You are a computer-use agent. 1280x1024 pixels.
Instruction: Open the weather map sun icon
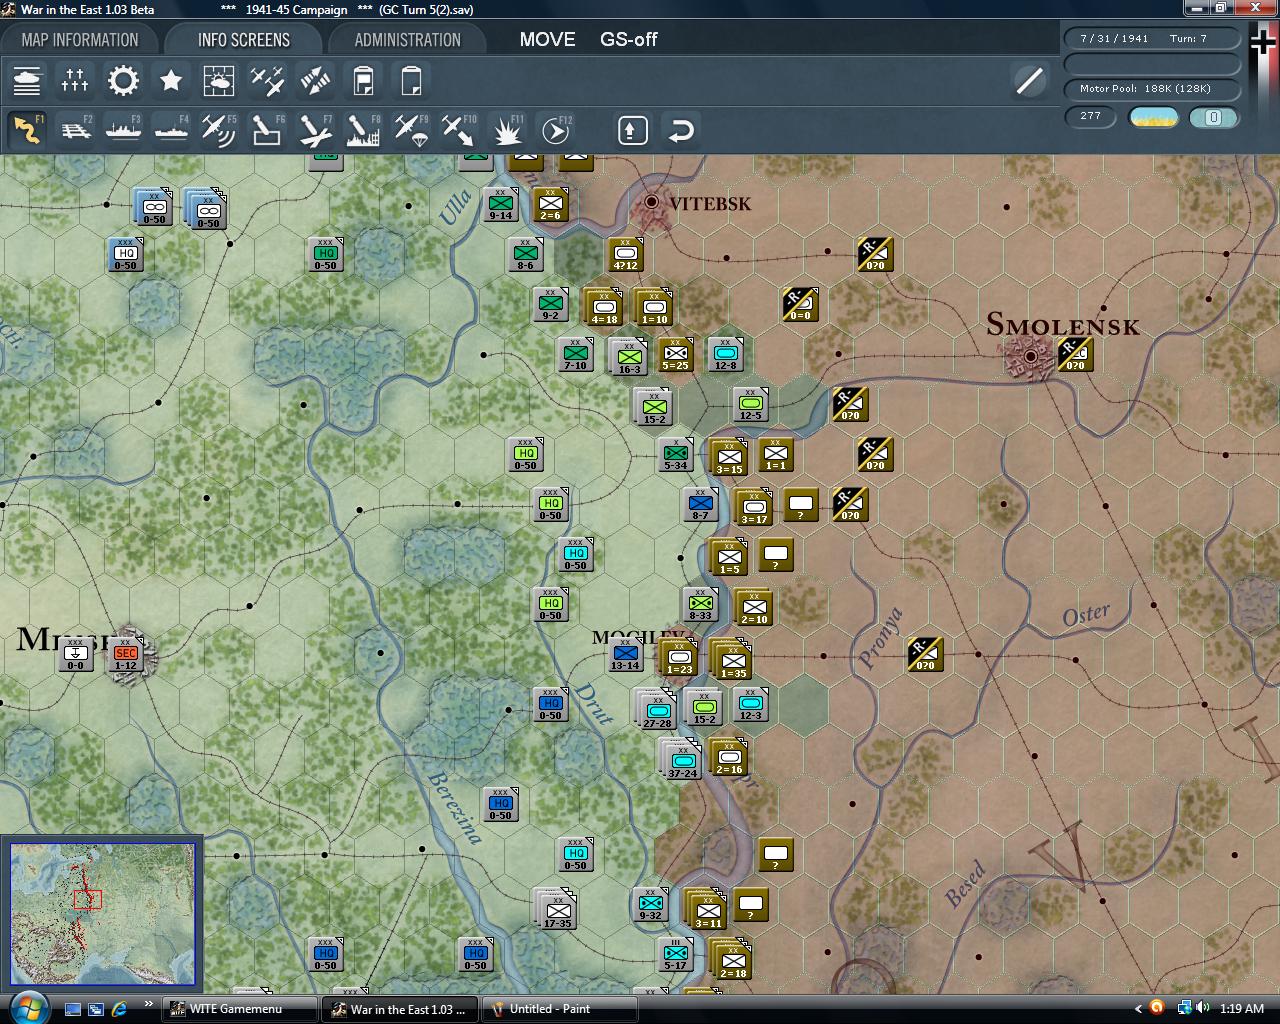coord(219,81)
